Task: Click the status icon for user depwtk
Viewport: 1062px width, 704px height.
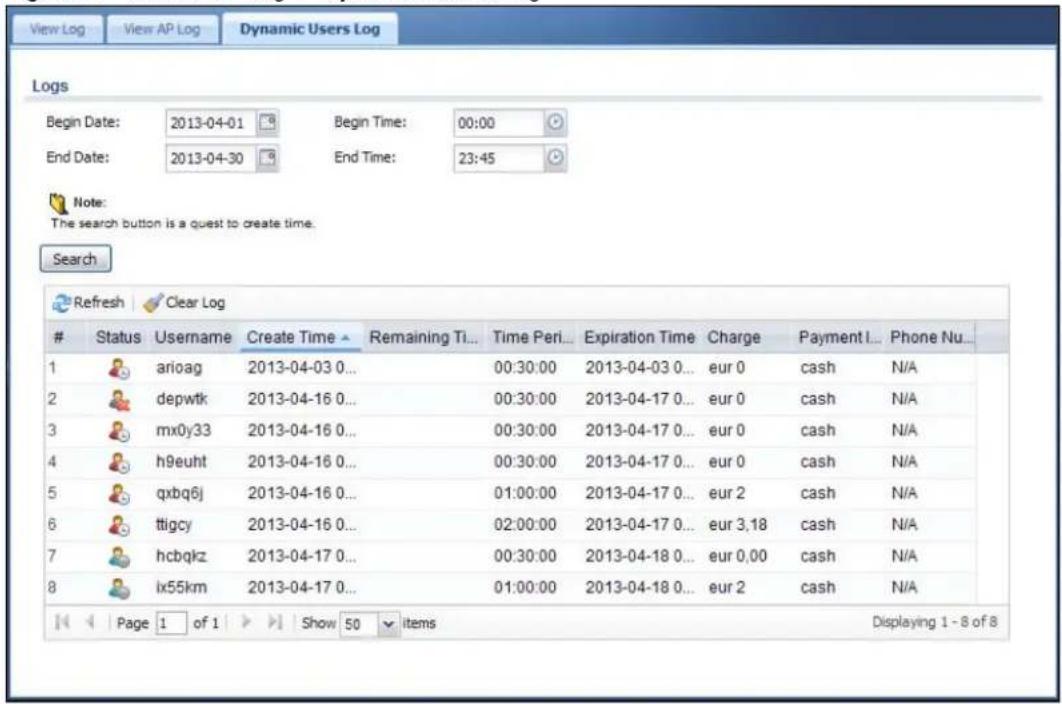Action: pos(119,399)
